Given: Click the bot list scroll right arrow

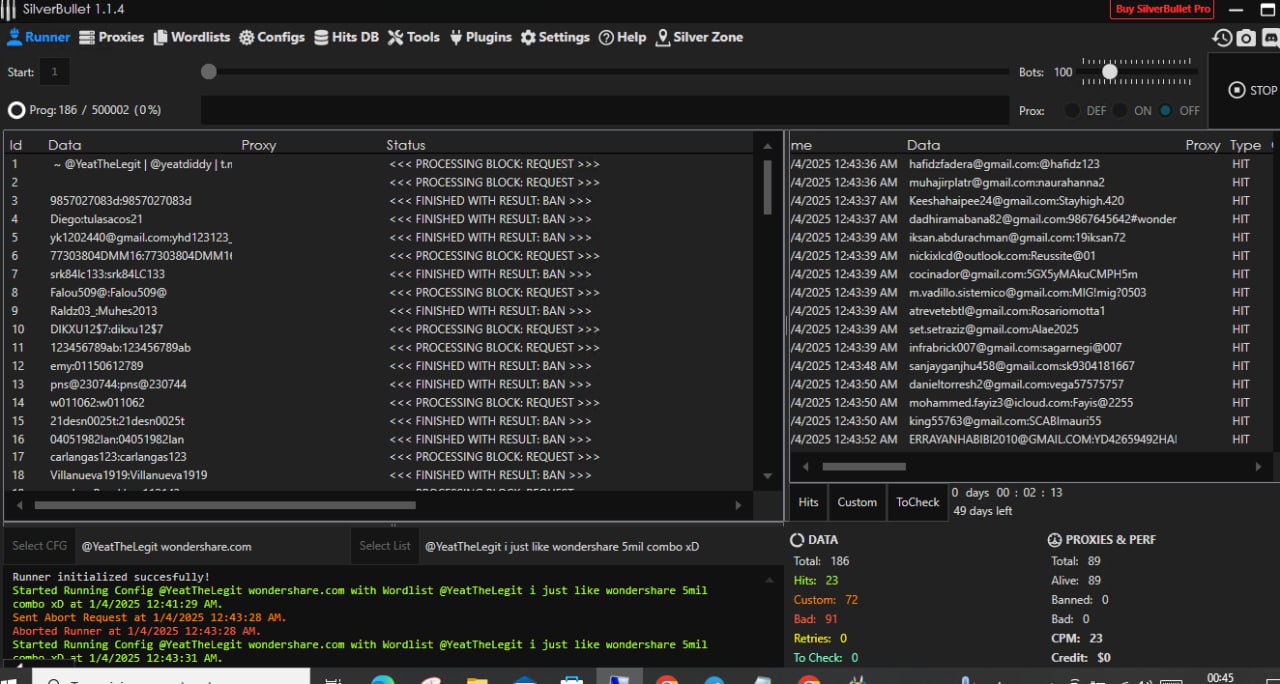Looking at the screenshot, I should pos(739,506).
